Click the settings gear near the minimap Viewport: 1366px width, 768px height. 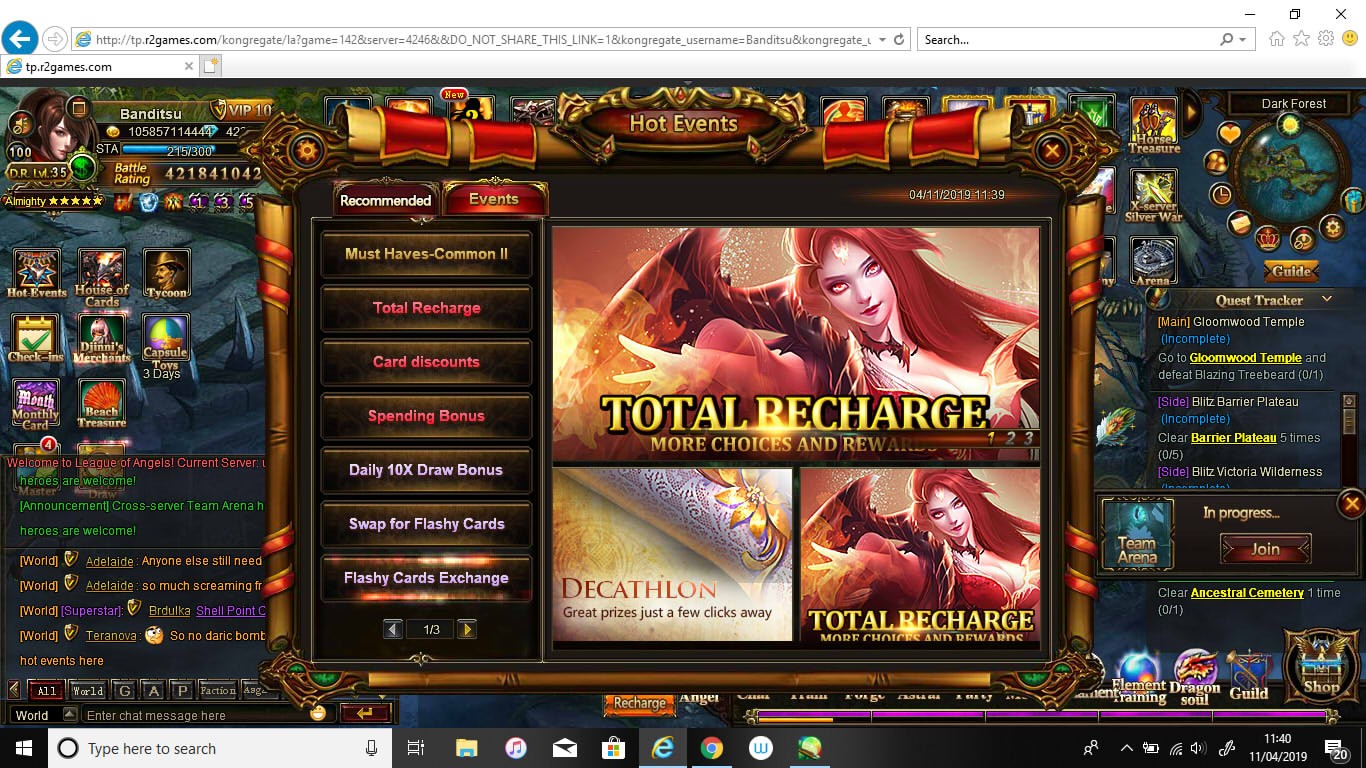[x=1332, y=228]
